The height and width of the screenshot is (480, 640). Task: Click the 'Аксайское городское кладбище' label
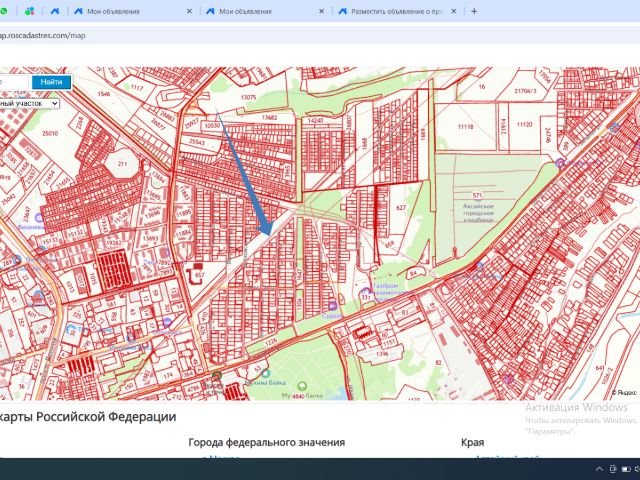478,213
